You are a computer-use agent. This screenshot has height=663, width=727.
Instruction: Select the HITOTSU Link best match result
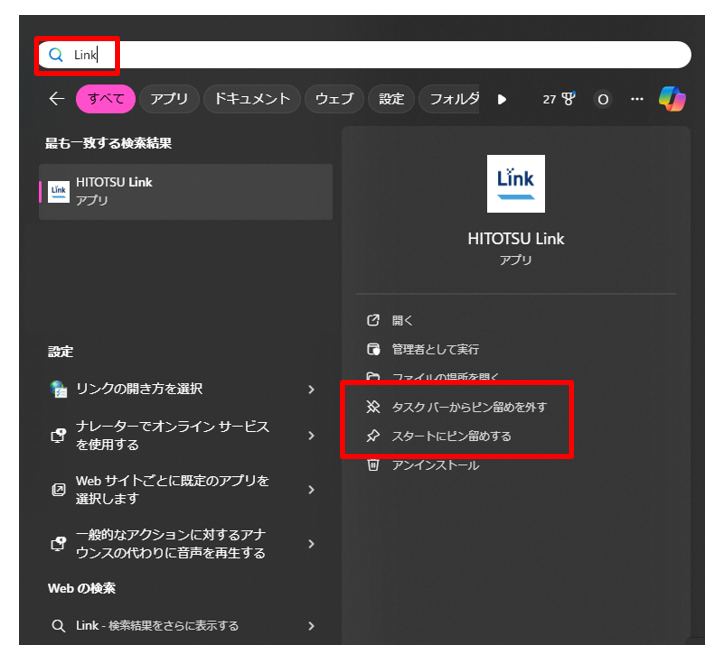(186, 191)
